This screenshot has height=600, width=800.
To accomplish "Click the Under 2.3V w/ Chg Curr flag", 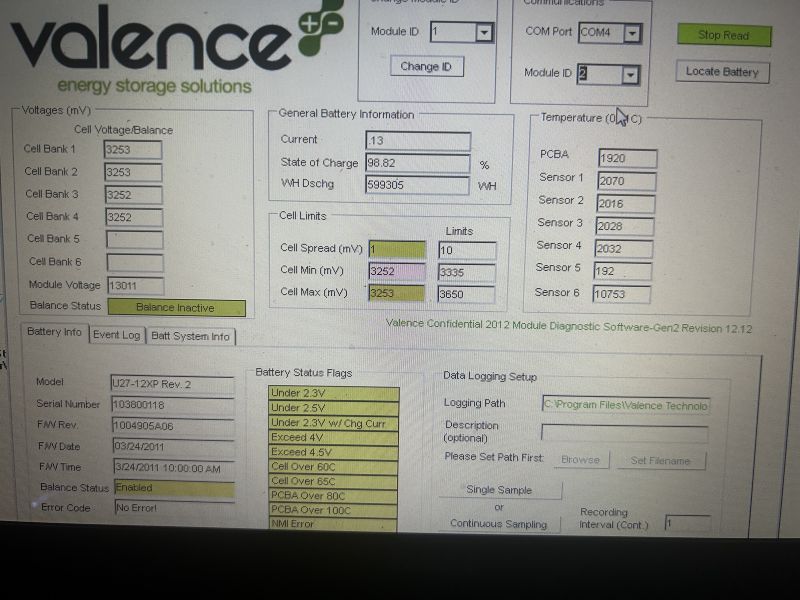I will [x=334, y=423].
